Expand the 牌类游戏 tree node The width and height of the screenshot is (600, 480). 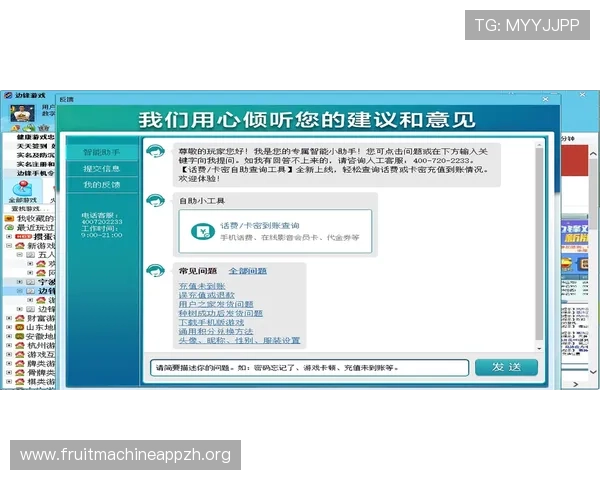point(9,363)
